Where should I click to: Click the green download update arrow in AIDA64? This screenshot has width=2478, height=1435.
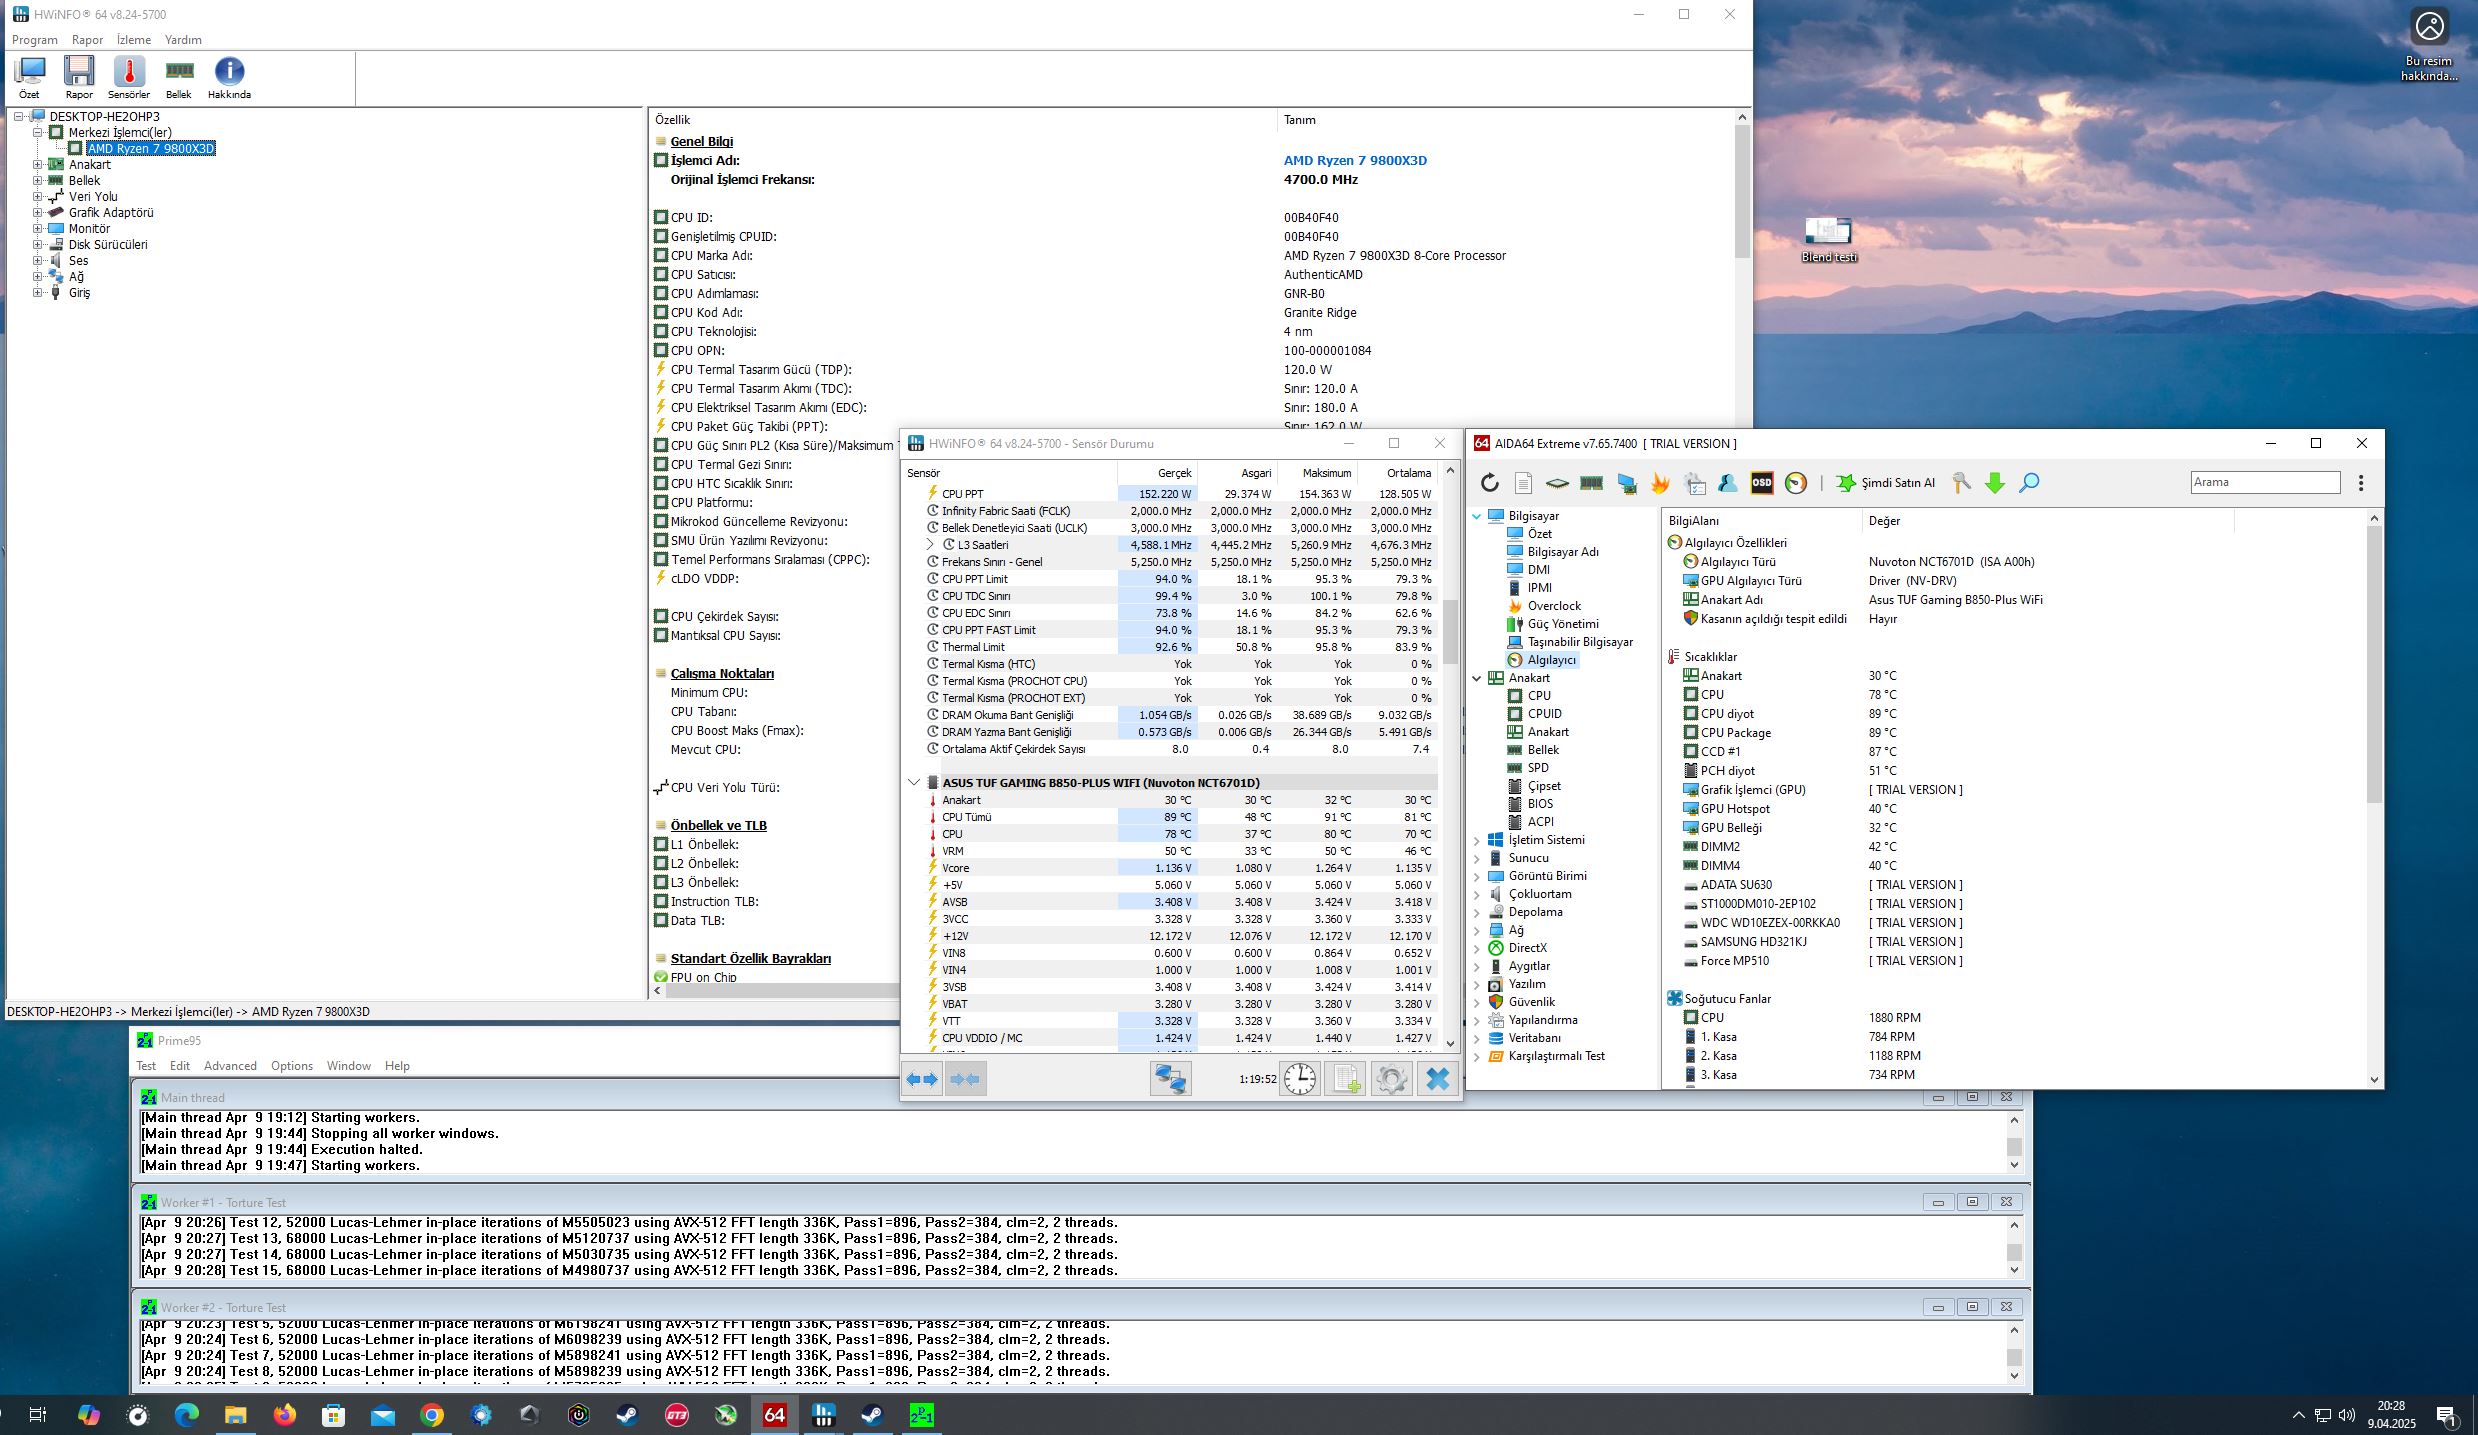1995,483
